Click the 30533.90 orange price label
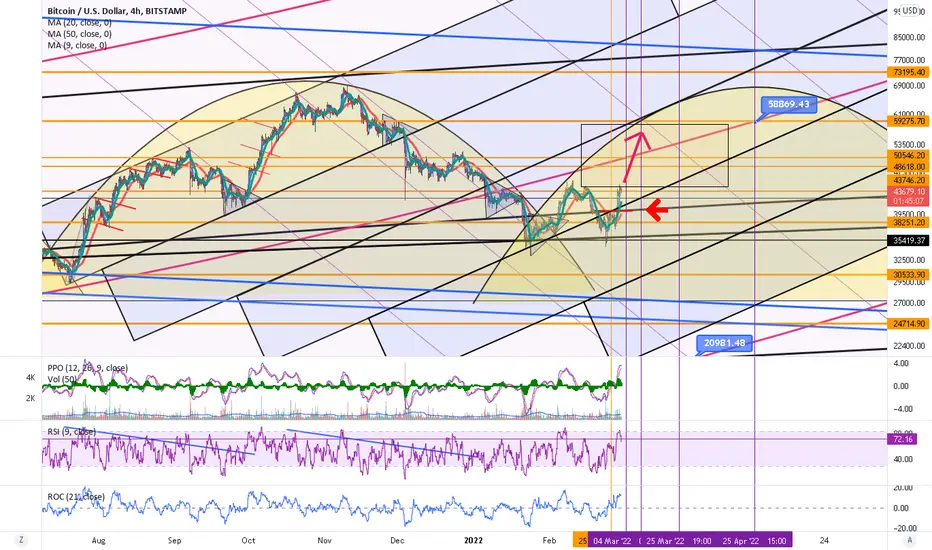 pyautogui.click(x=909, y=275)
